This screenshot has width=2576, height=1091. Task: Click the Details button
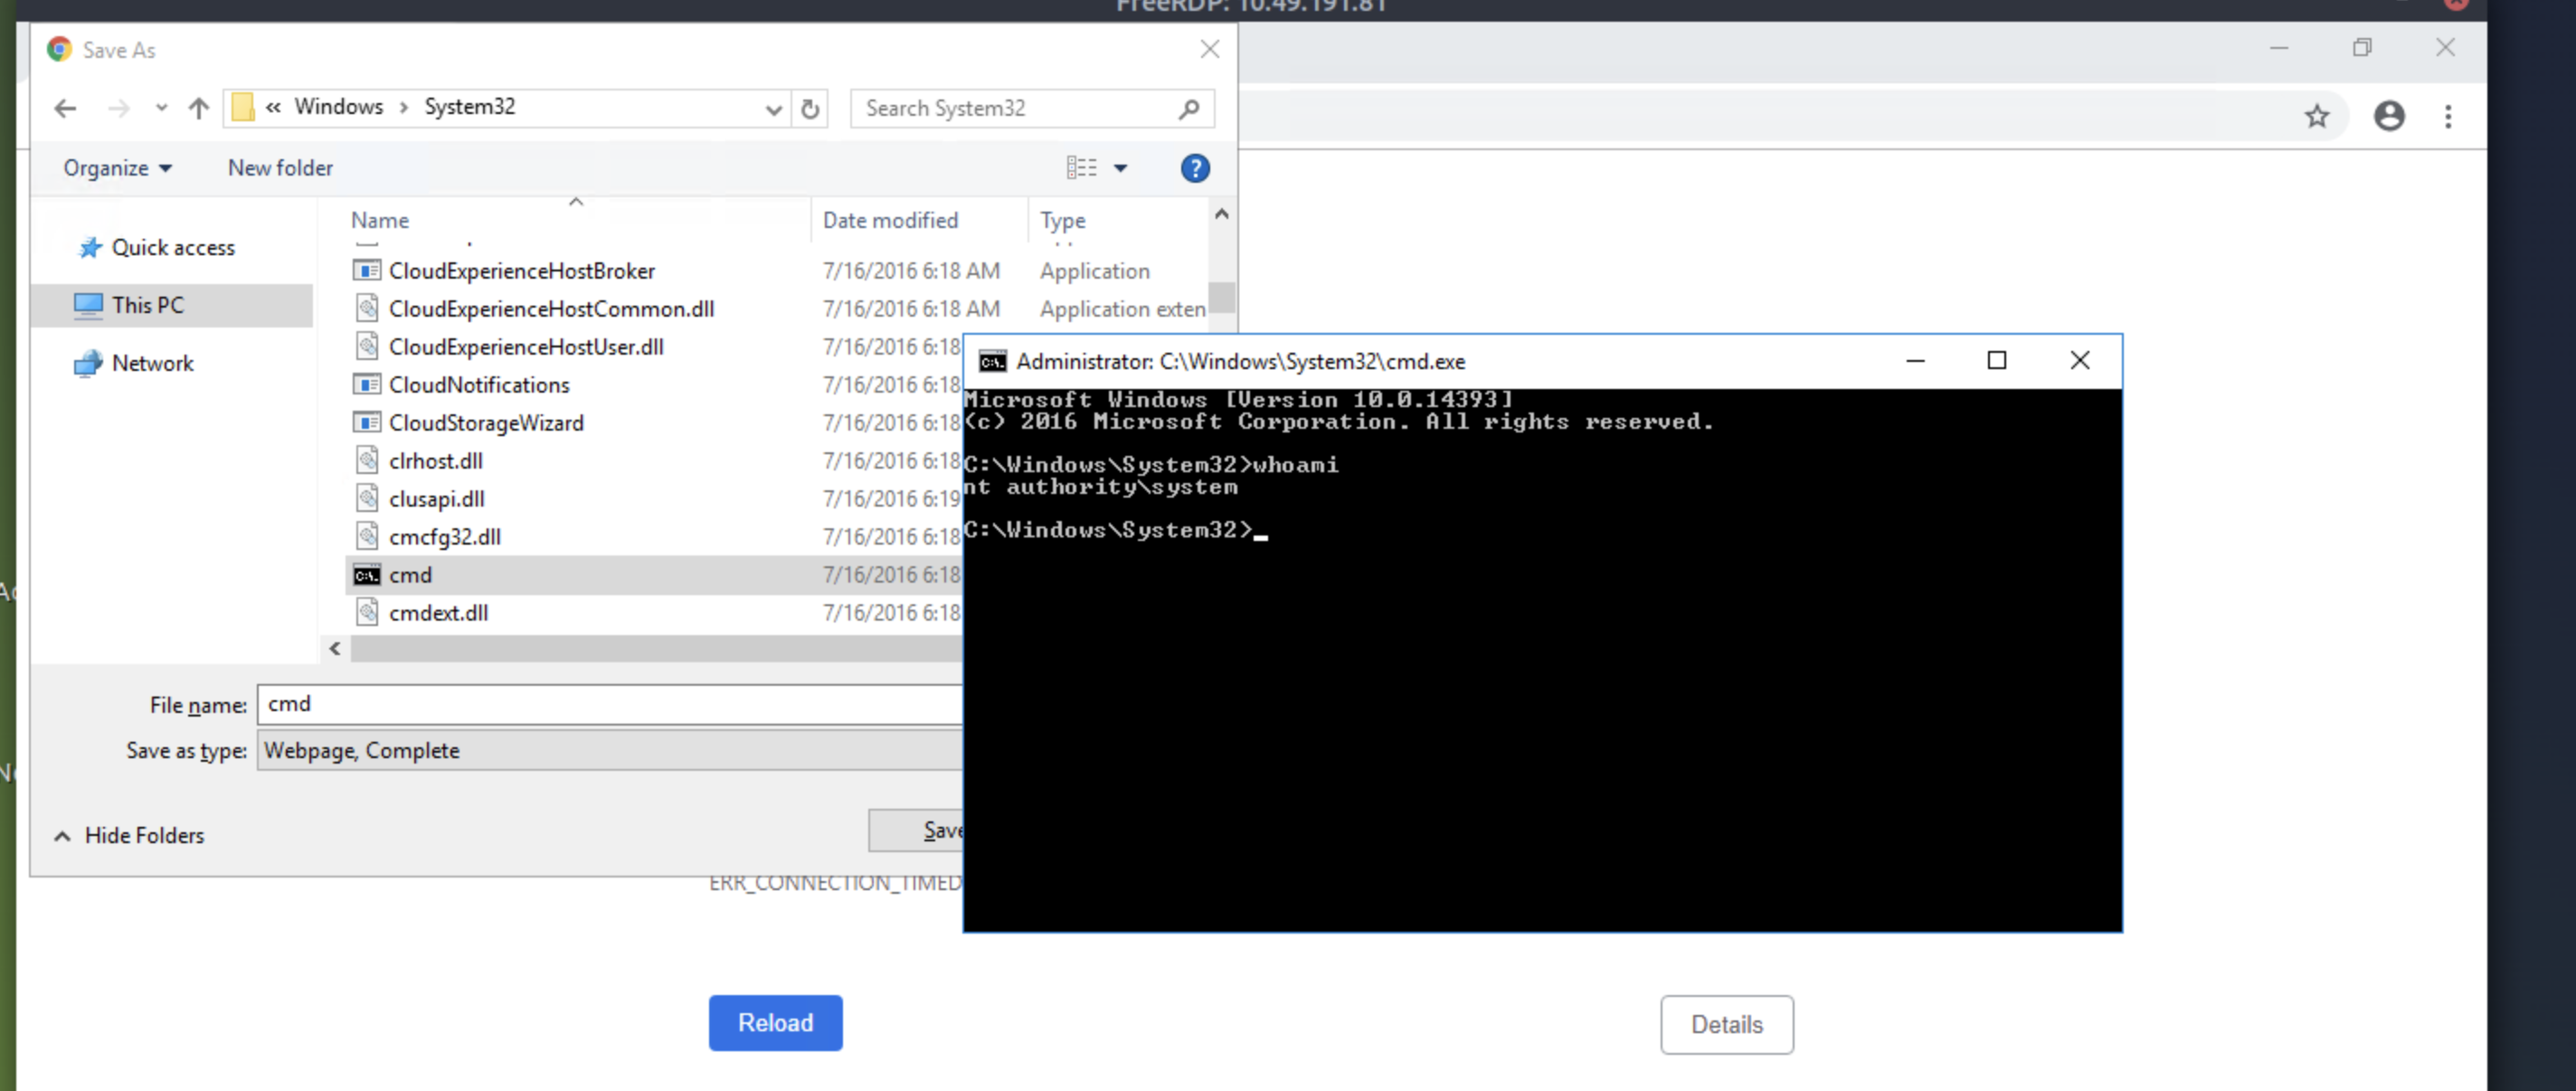pos(1726,1024)
